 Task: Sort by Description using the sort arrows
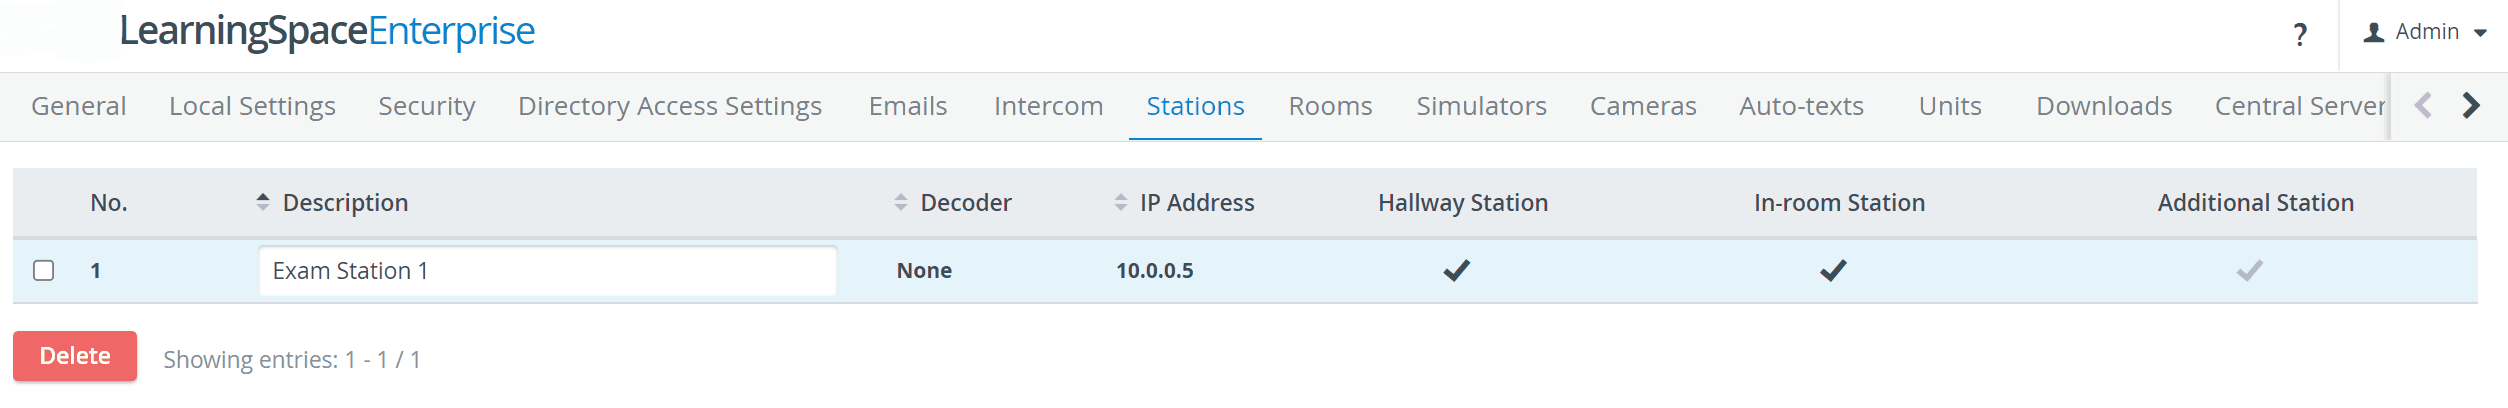(x=263, y=202)
